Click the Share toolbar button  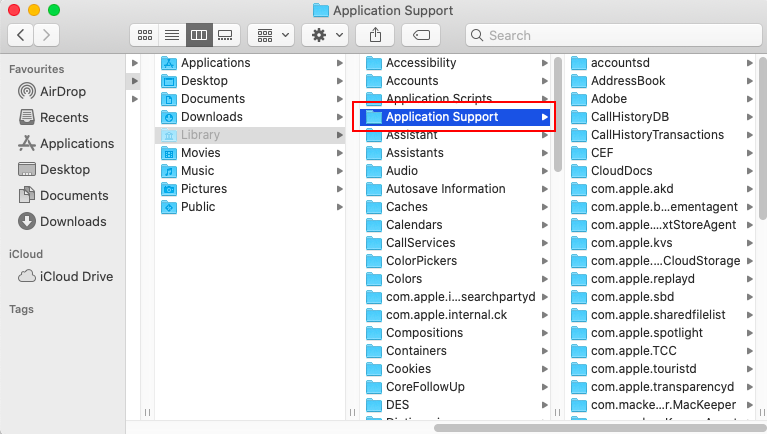click(x=375, y=35)
